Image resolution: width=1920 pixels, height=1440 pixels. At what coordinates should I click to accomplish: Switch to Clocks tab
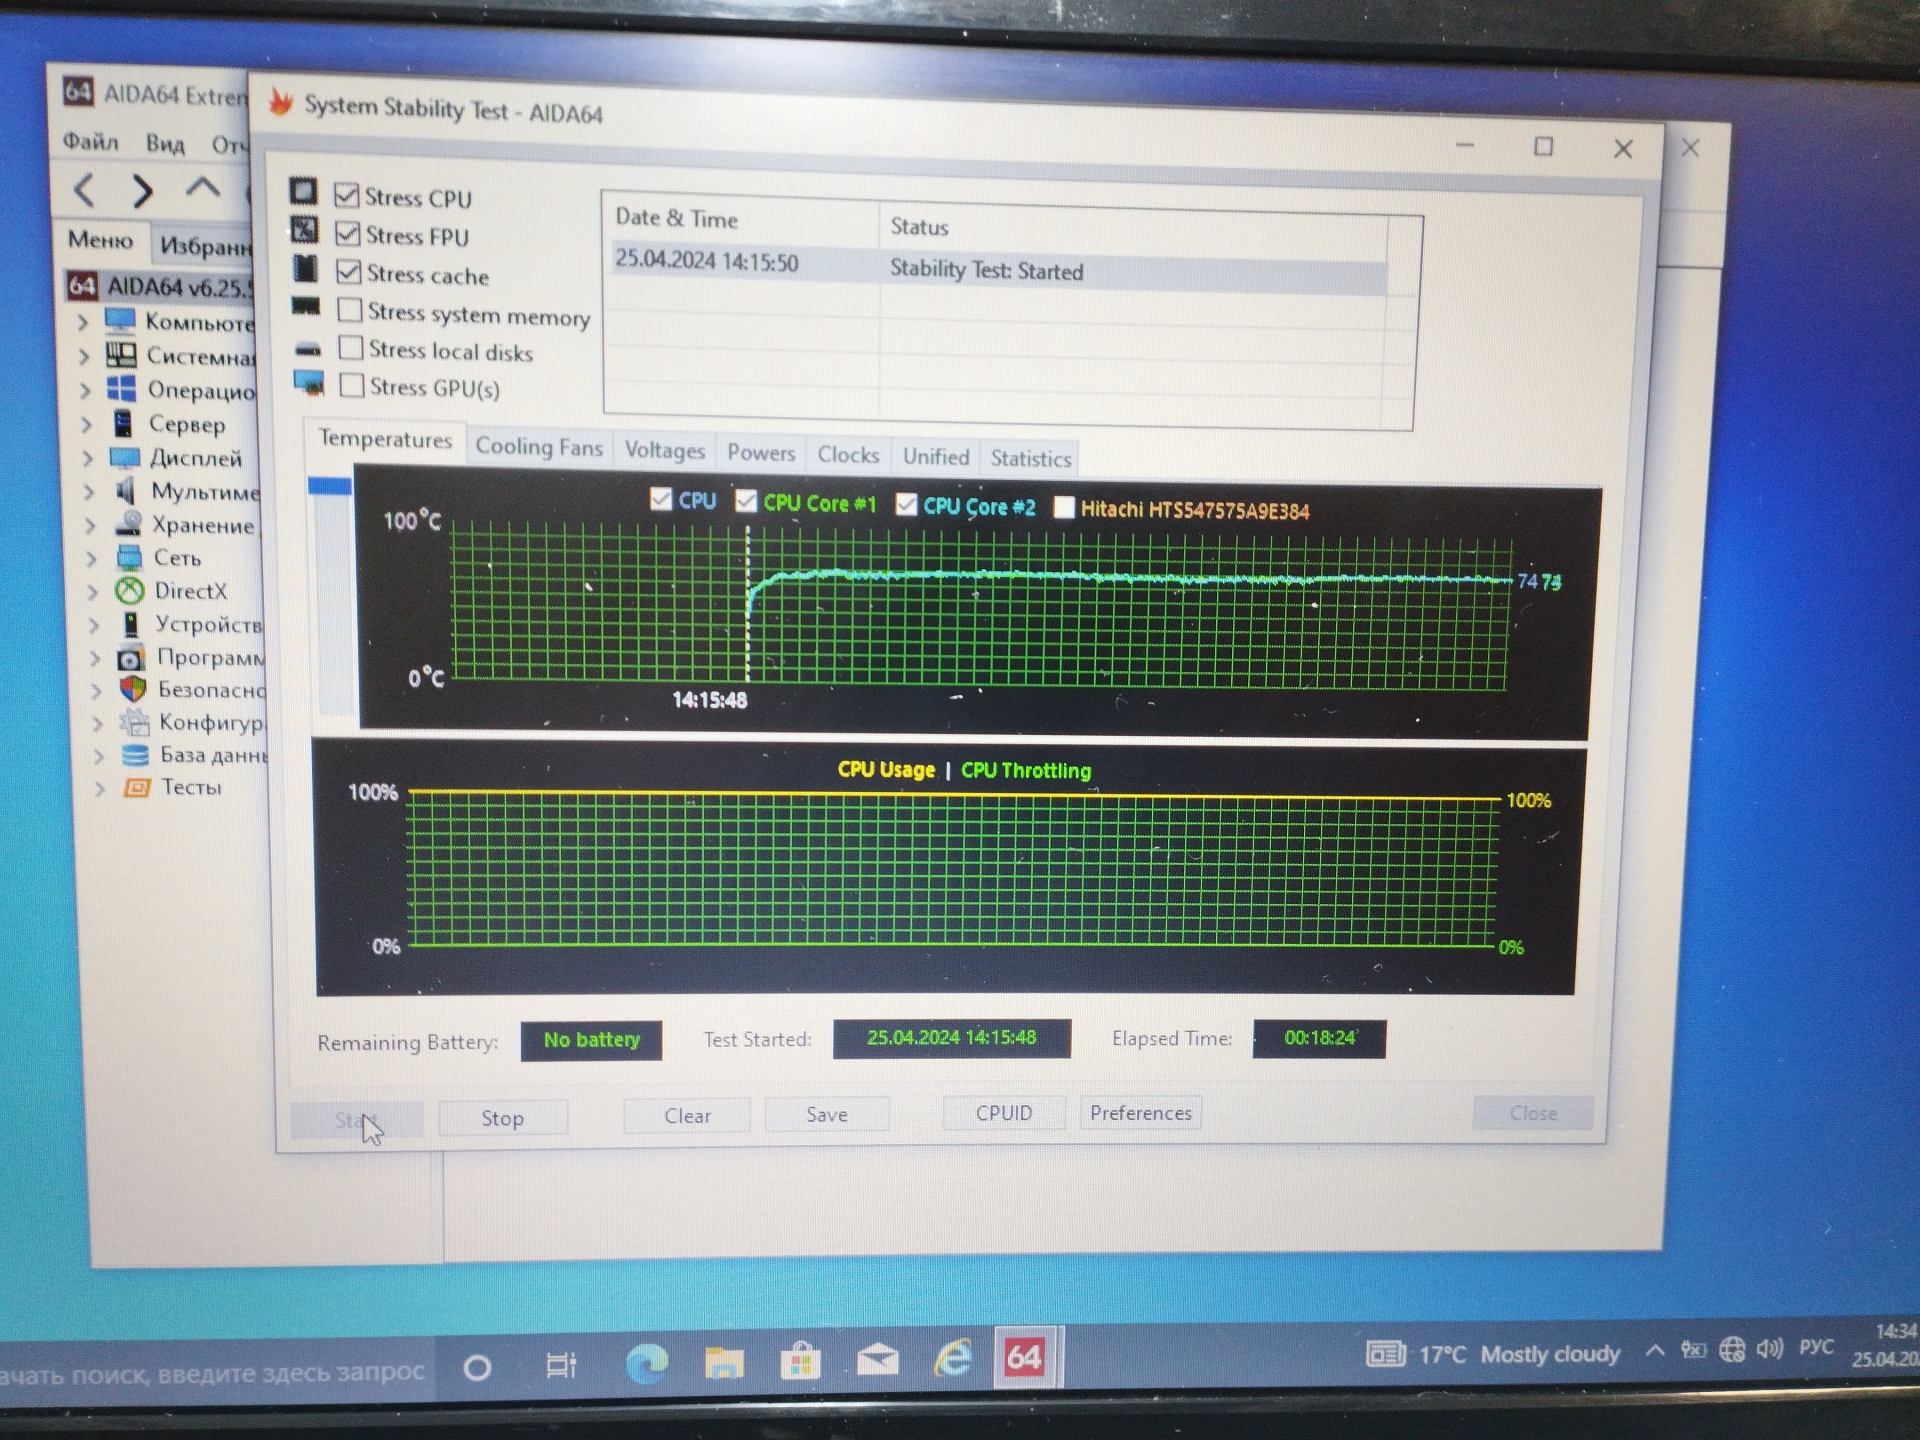tap(848, 455)
